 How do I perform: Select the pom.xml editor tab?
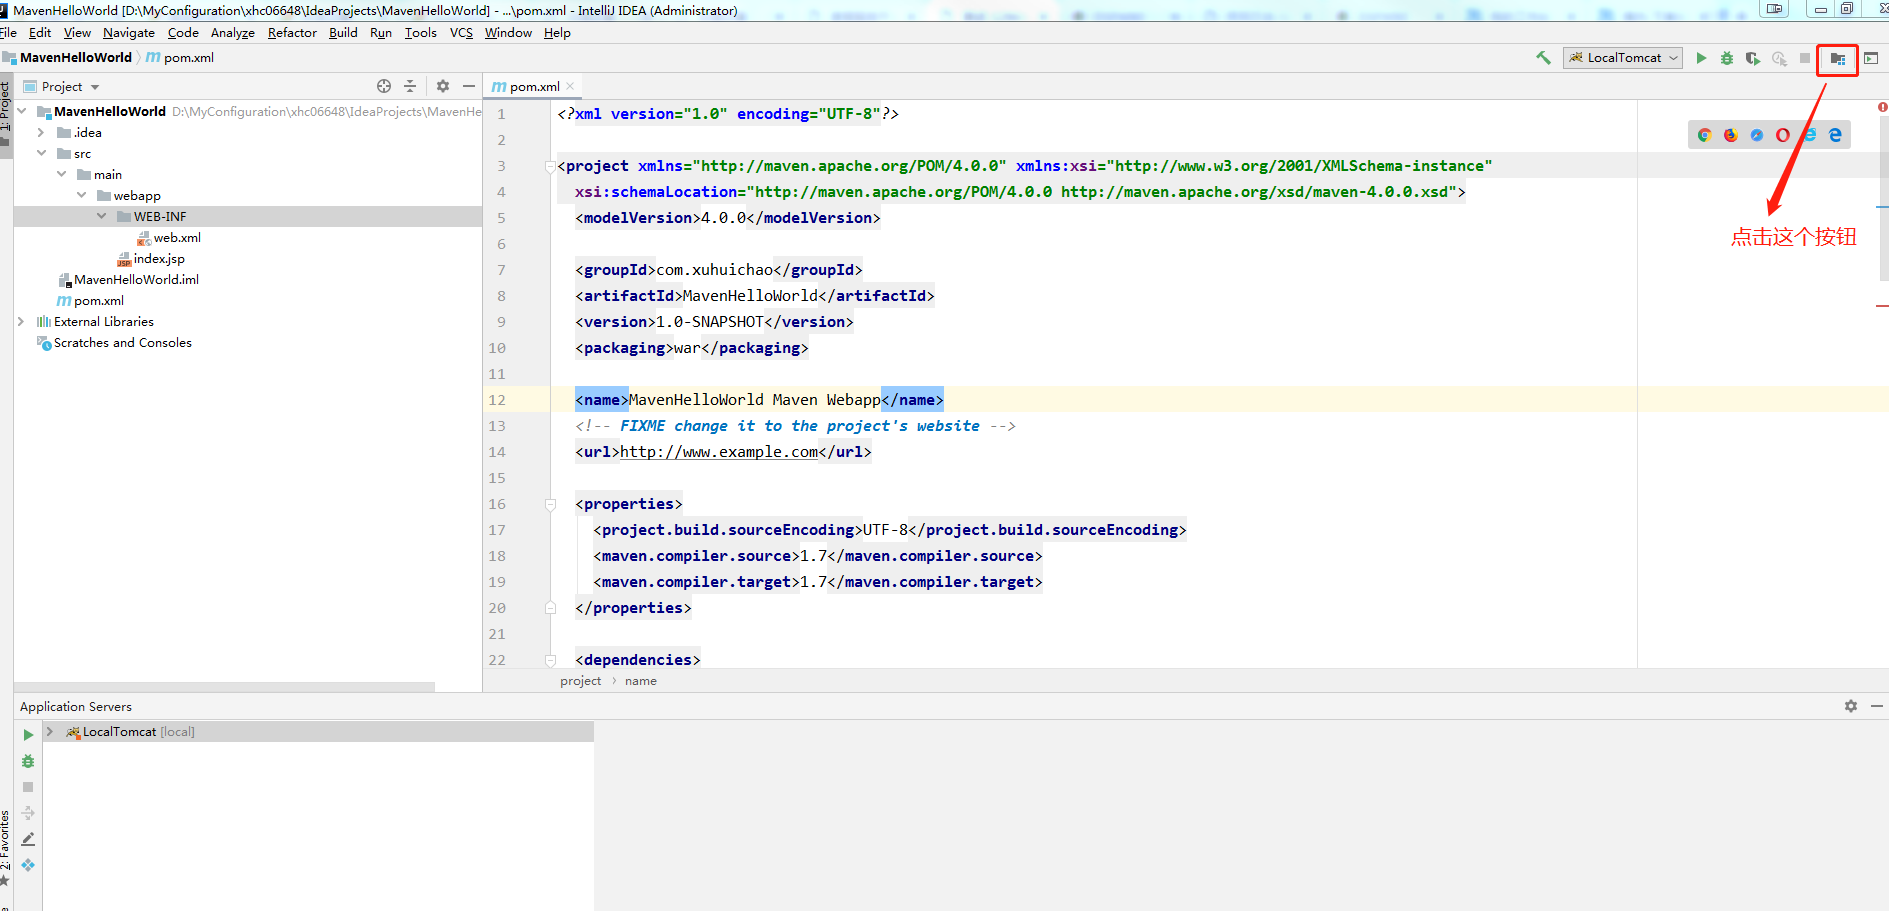(x=533, y=86)
